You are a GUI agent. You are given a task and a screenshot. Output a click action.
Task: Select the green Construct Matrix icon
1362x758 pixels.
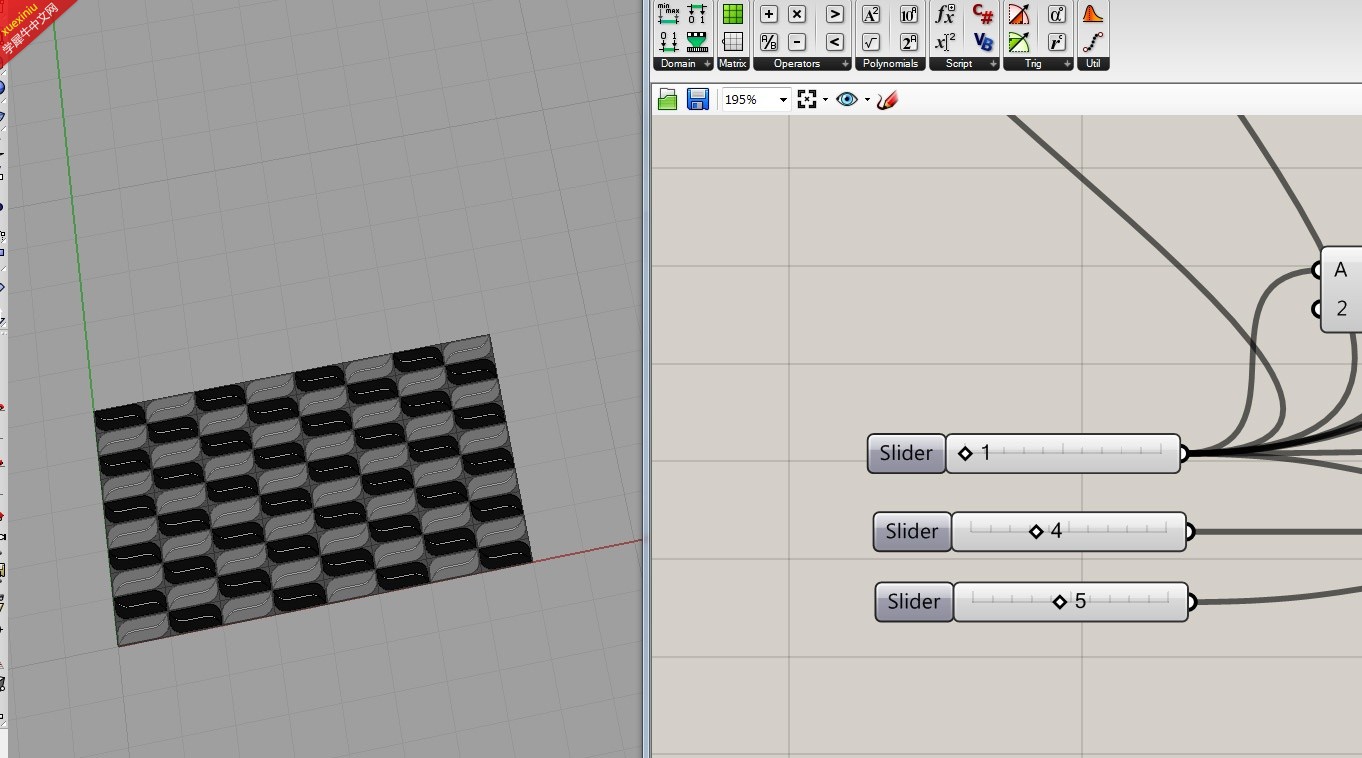click(x=733, y=14)
